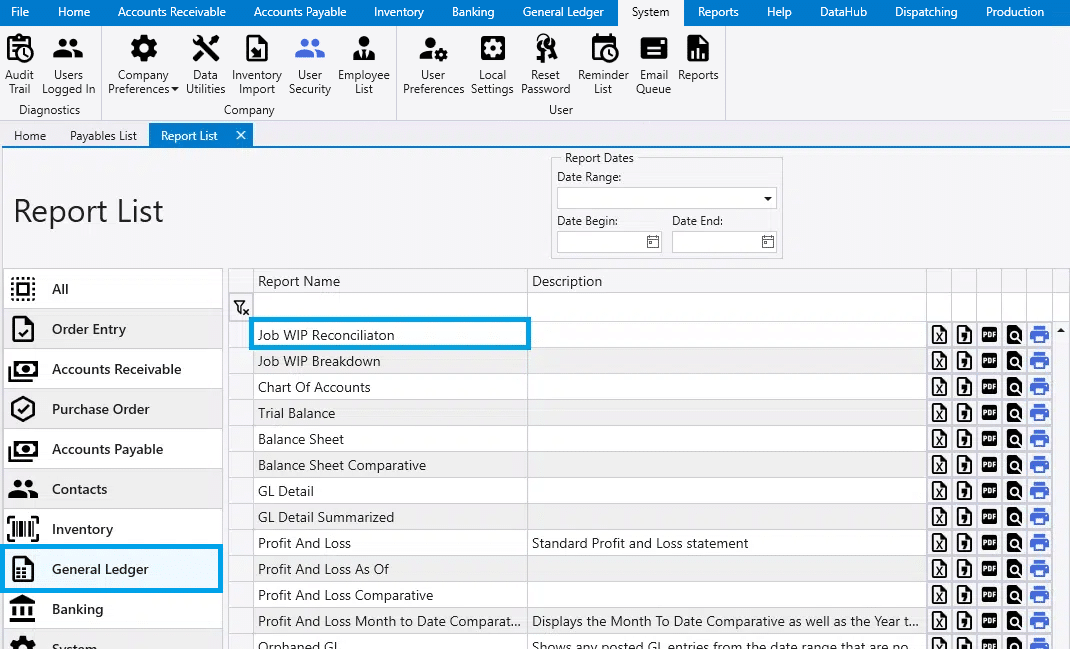Switch to the General Ledger ribbon tab
1070x649 pixels.
(x=563, y=12)
